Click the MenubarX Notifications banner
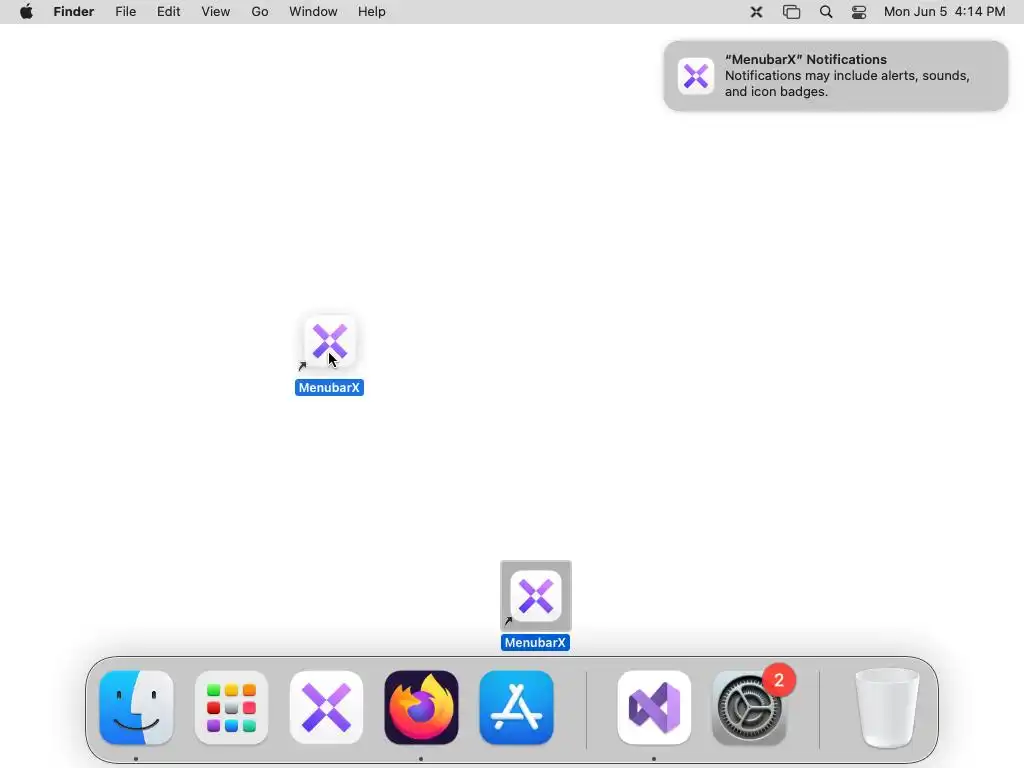Viewport: 1024px width, 768px height. pos(836,76)
